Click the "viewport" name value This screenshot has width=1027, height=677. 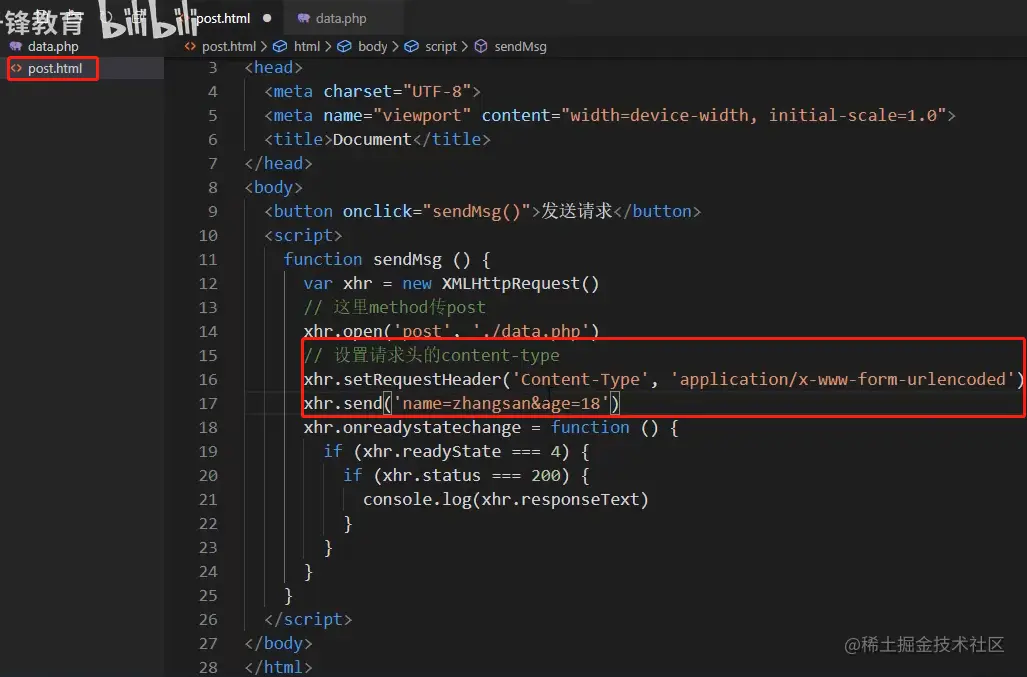422,116
